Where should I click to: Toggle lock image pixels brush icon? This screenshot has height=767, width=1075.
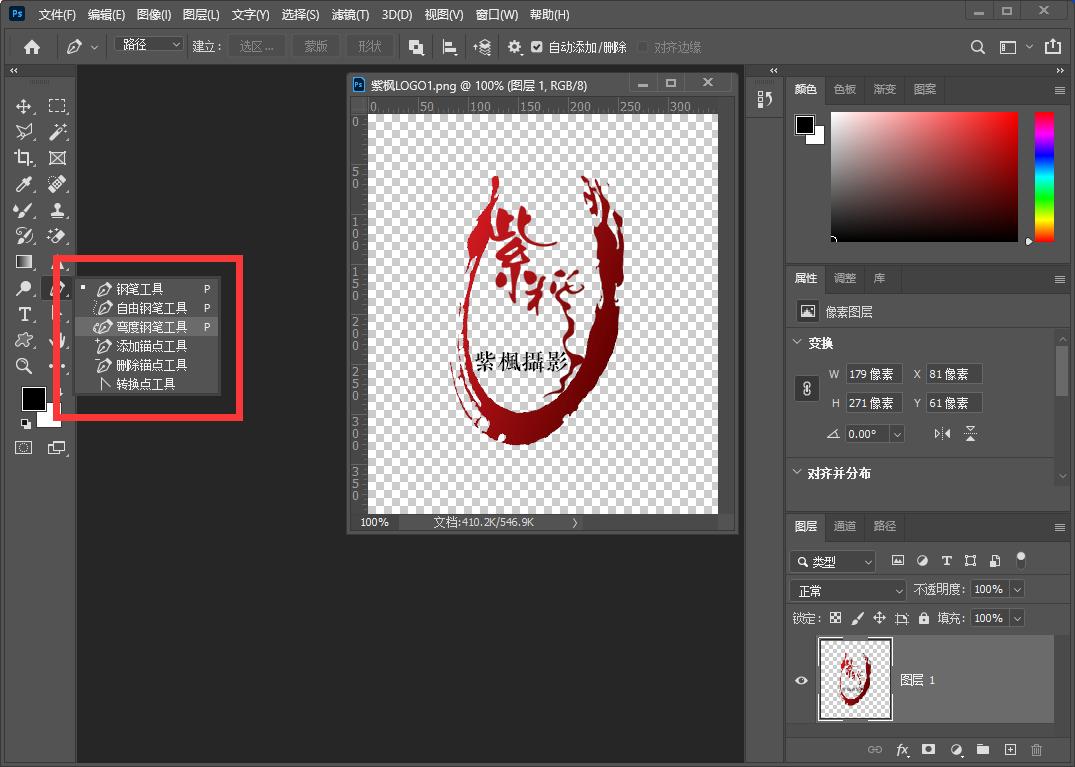point(857,618)
